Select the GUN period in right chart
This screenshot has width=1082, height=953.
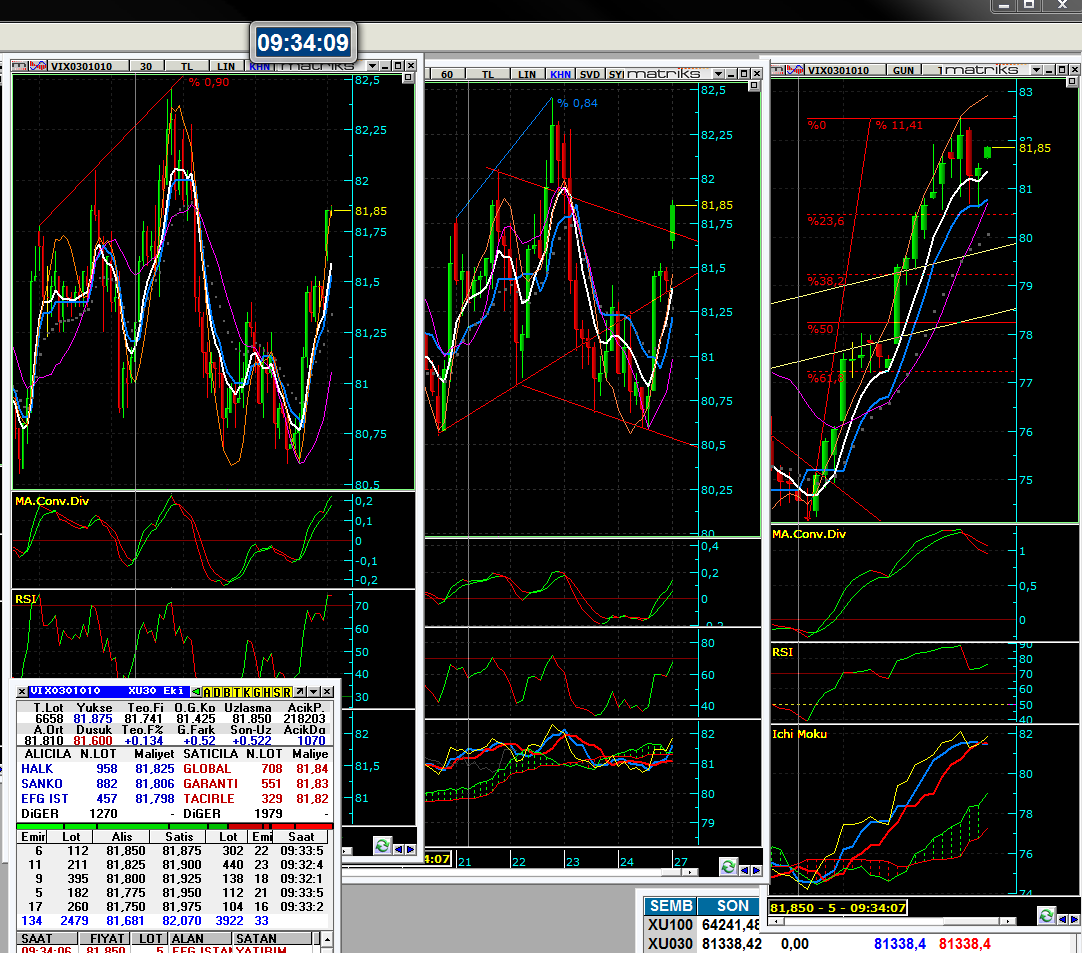click(x=903, y=70)
